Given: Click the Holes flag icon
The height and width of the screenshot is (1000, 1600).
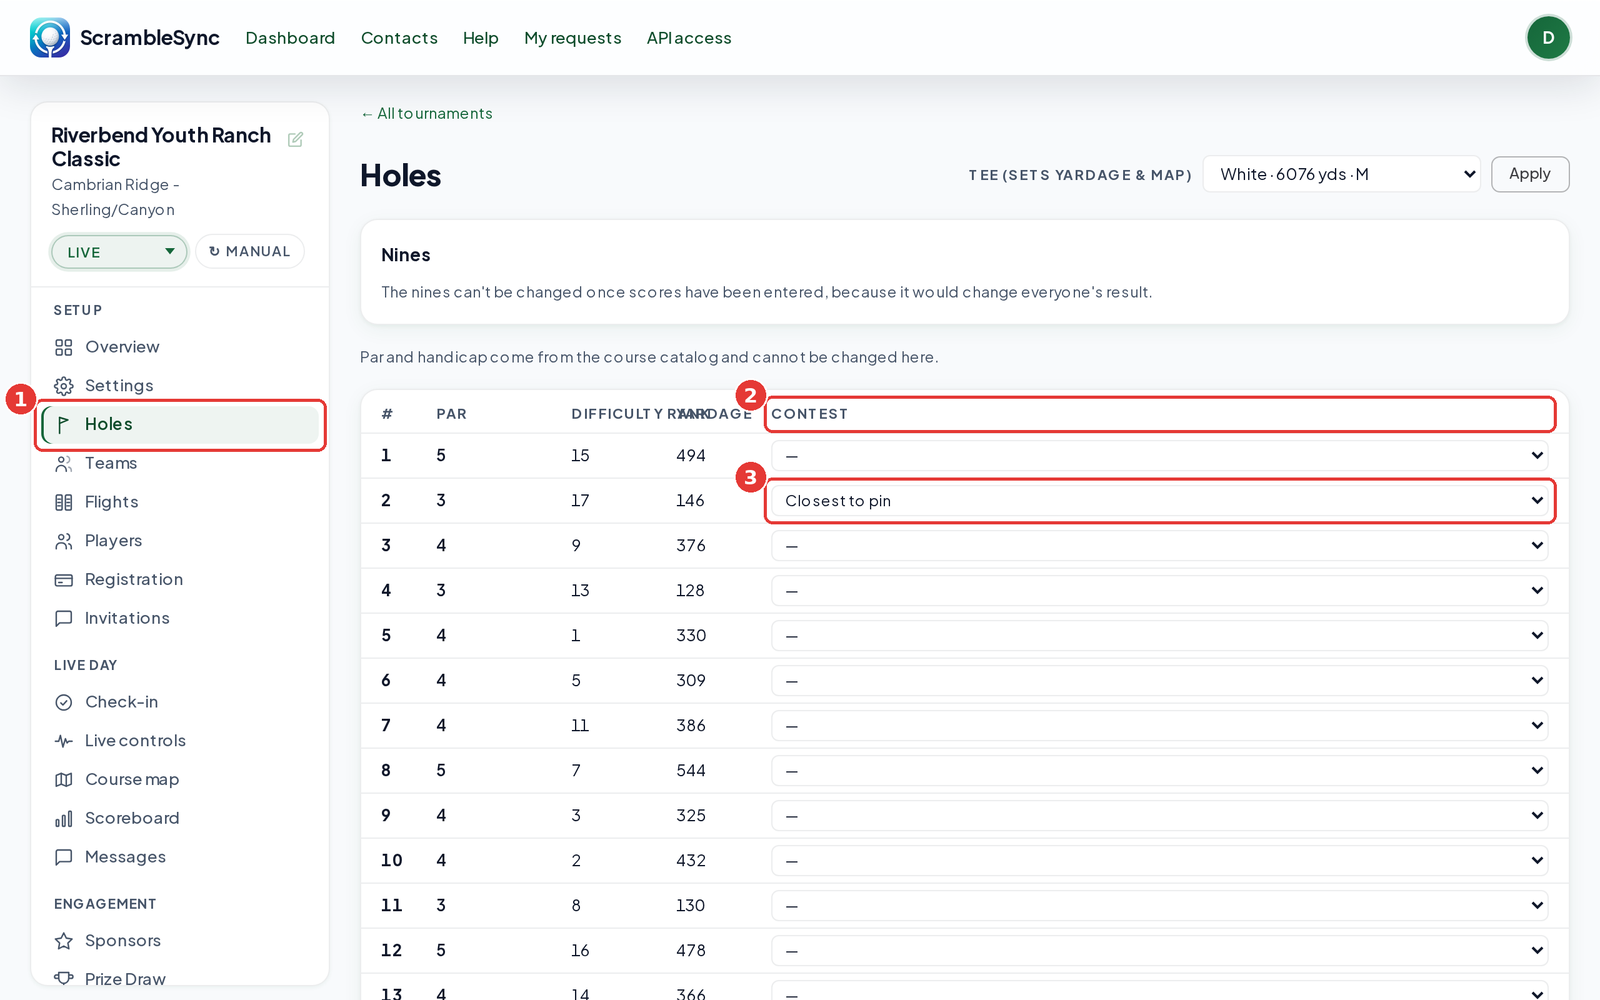Looking at the screenshot, I should coord(64,425).
